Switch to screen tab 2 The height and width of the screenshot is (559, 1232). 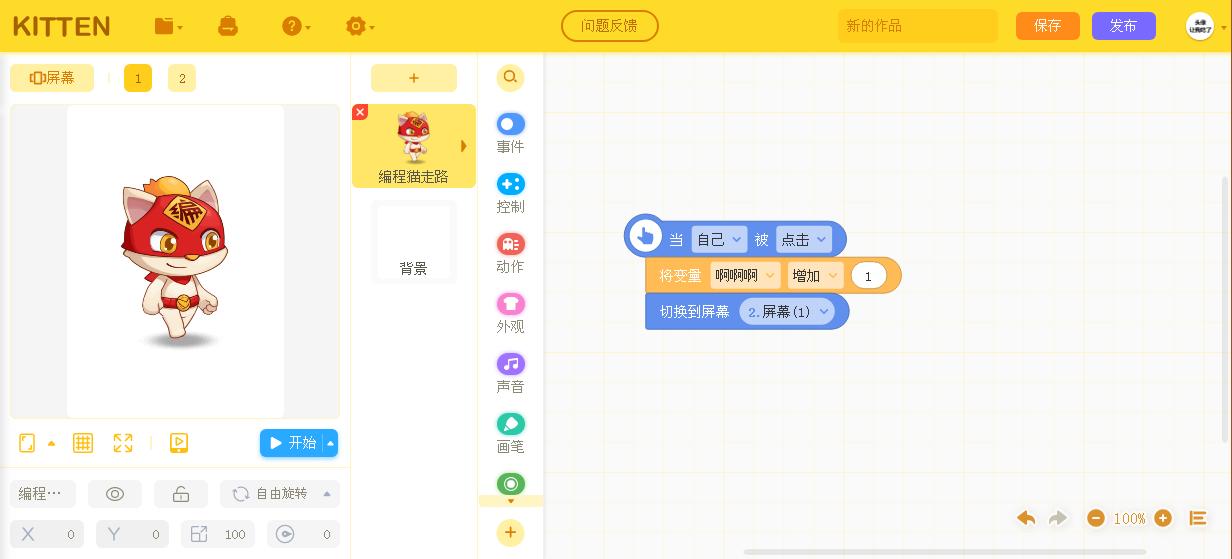click(x=182, y=78)
